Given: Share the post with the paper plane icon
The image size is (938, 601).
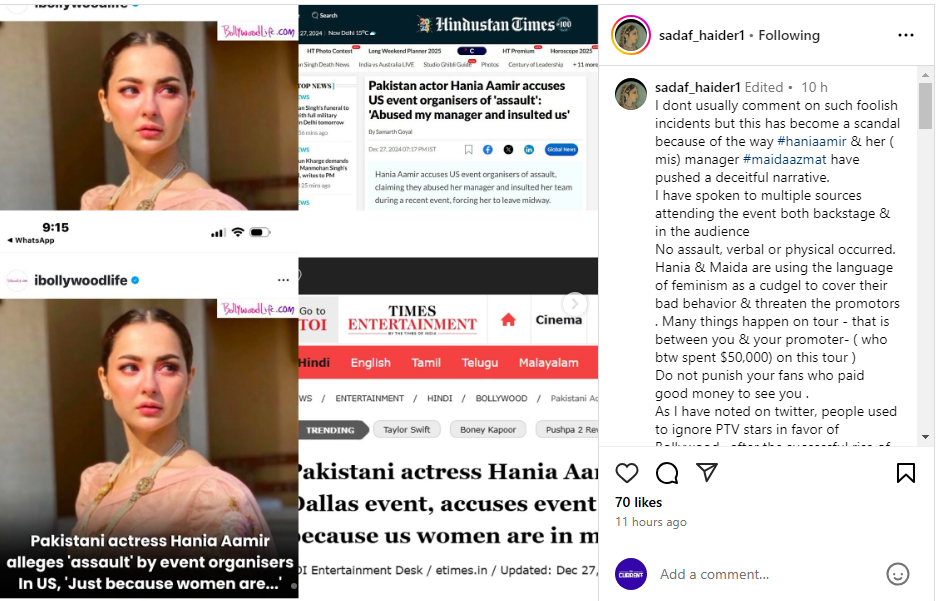Looking at the screenshot, I should (x=707, y=472).
